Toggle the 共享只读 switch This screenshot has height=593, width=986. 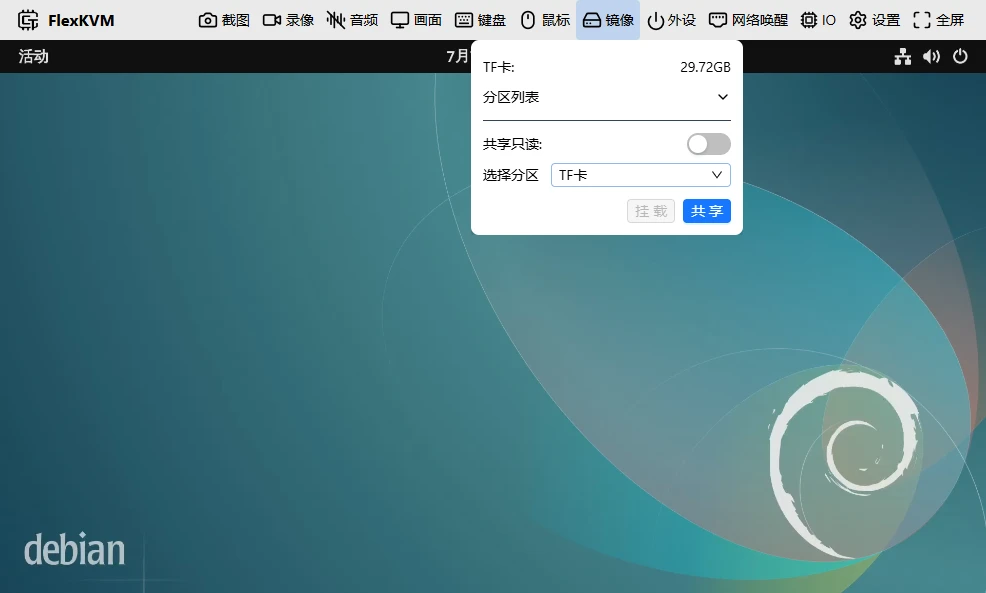pos(709,144)
